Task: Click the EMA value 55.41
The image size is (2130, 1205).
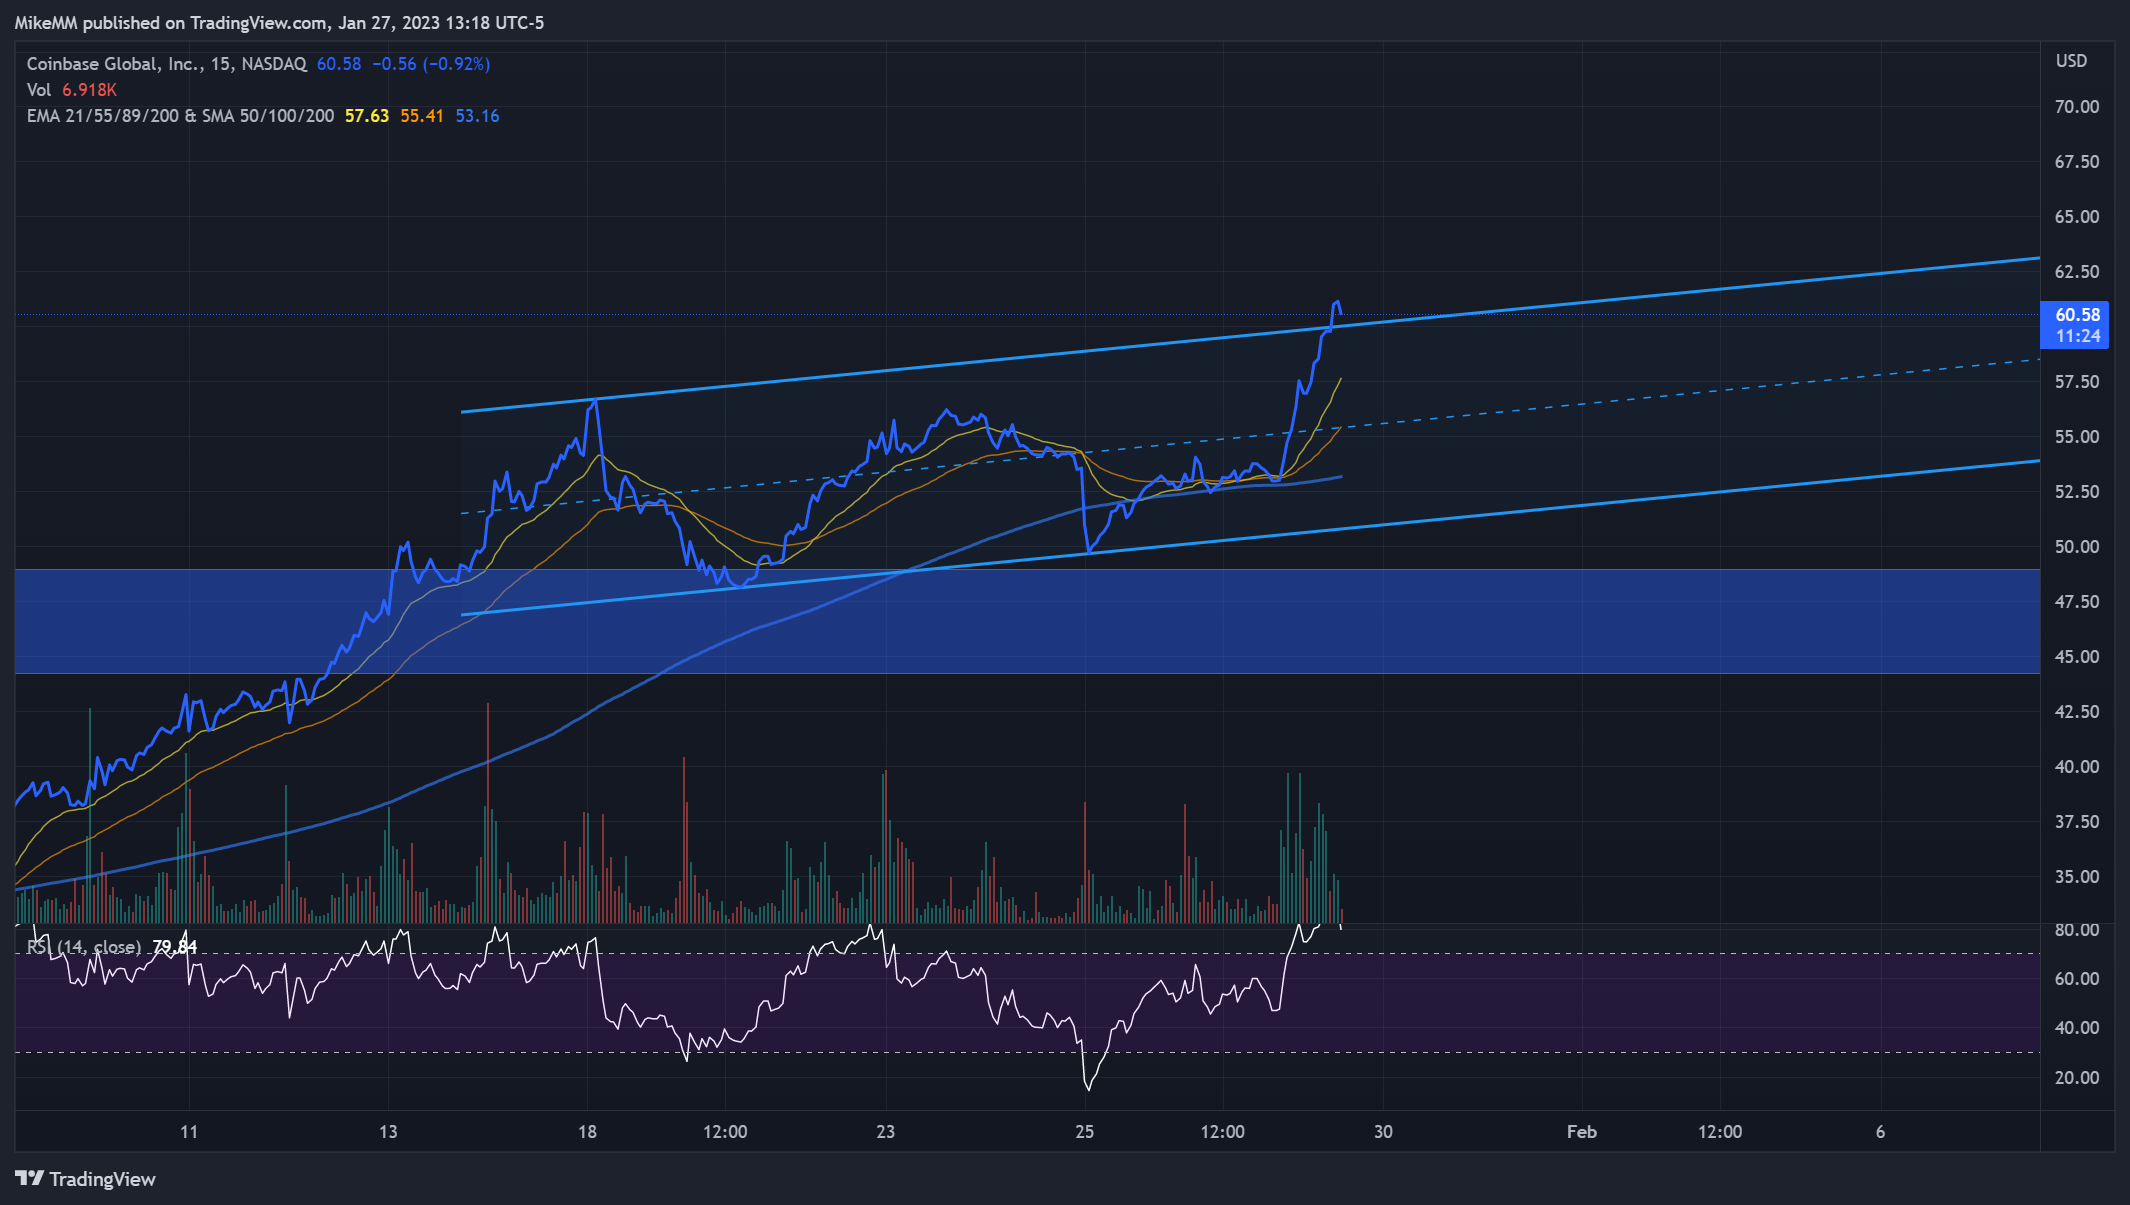Action: click(x=422, y=116)
